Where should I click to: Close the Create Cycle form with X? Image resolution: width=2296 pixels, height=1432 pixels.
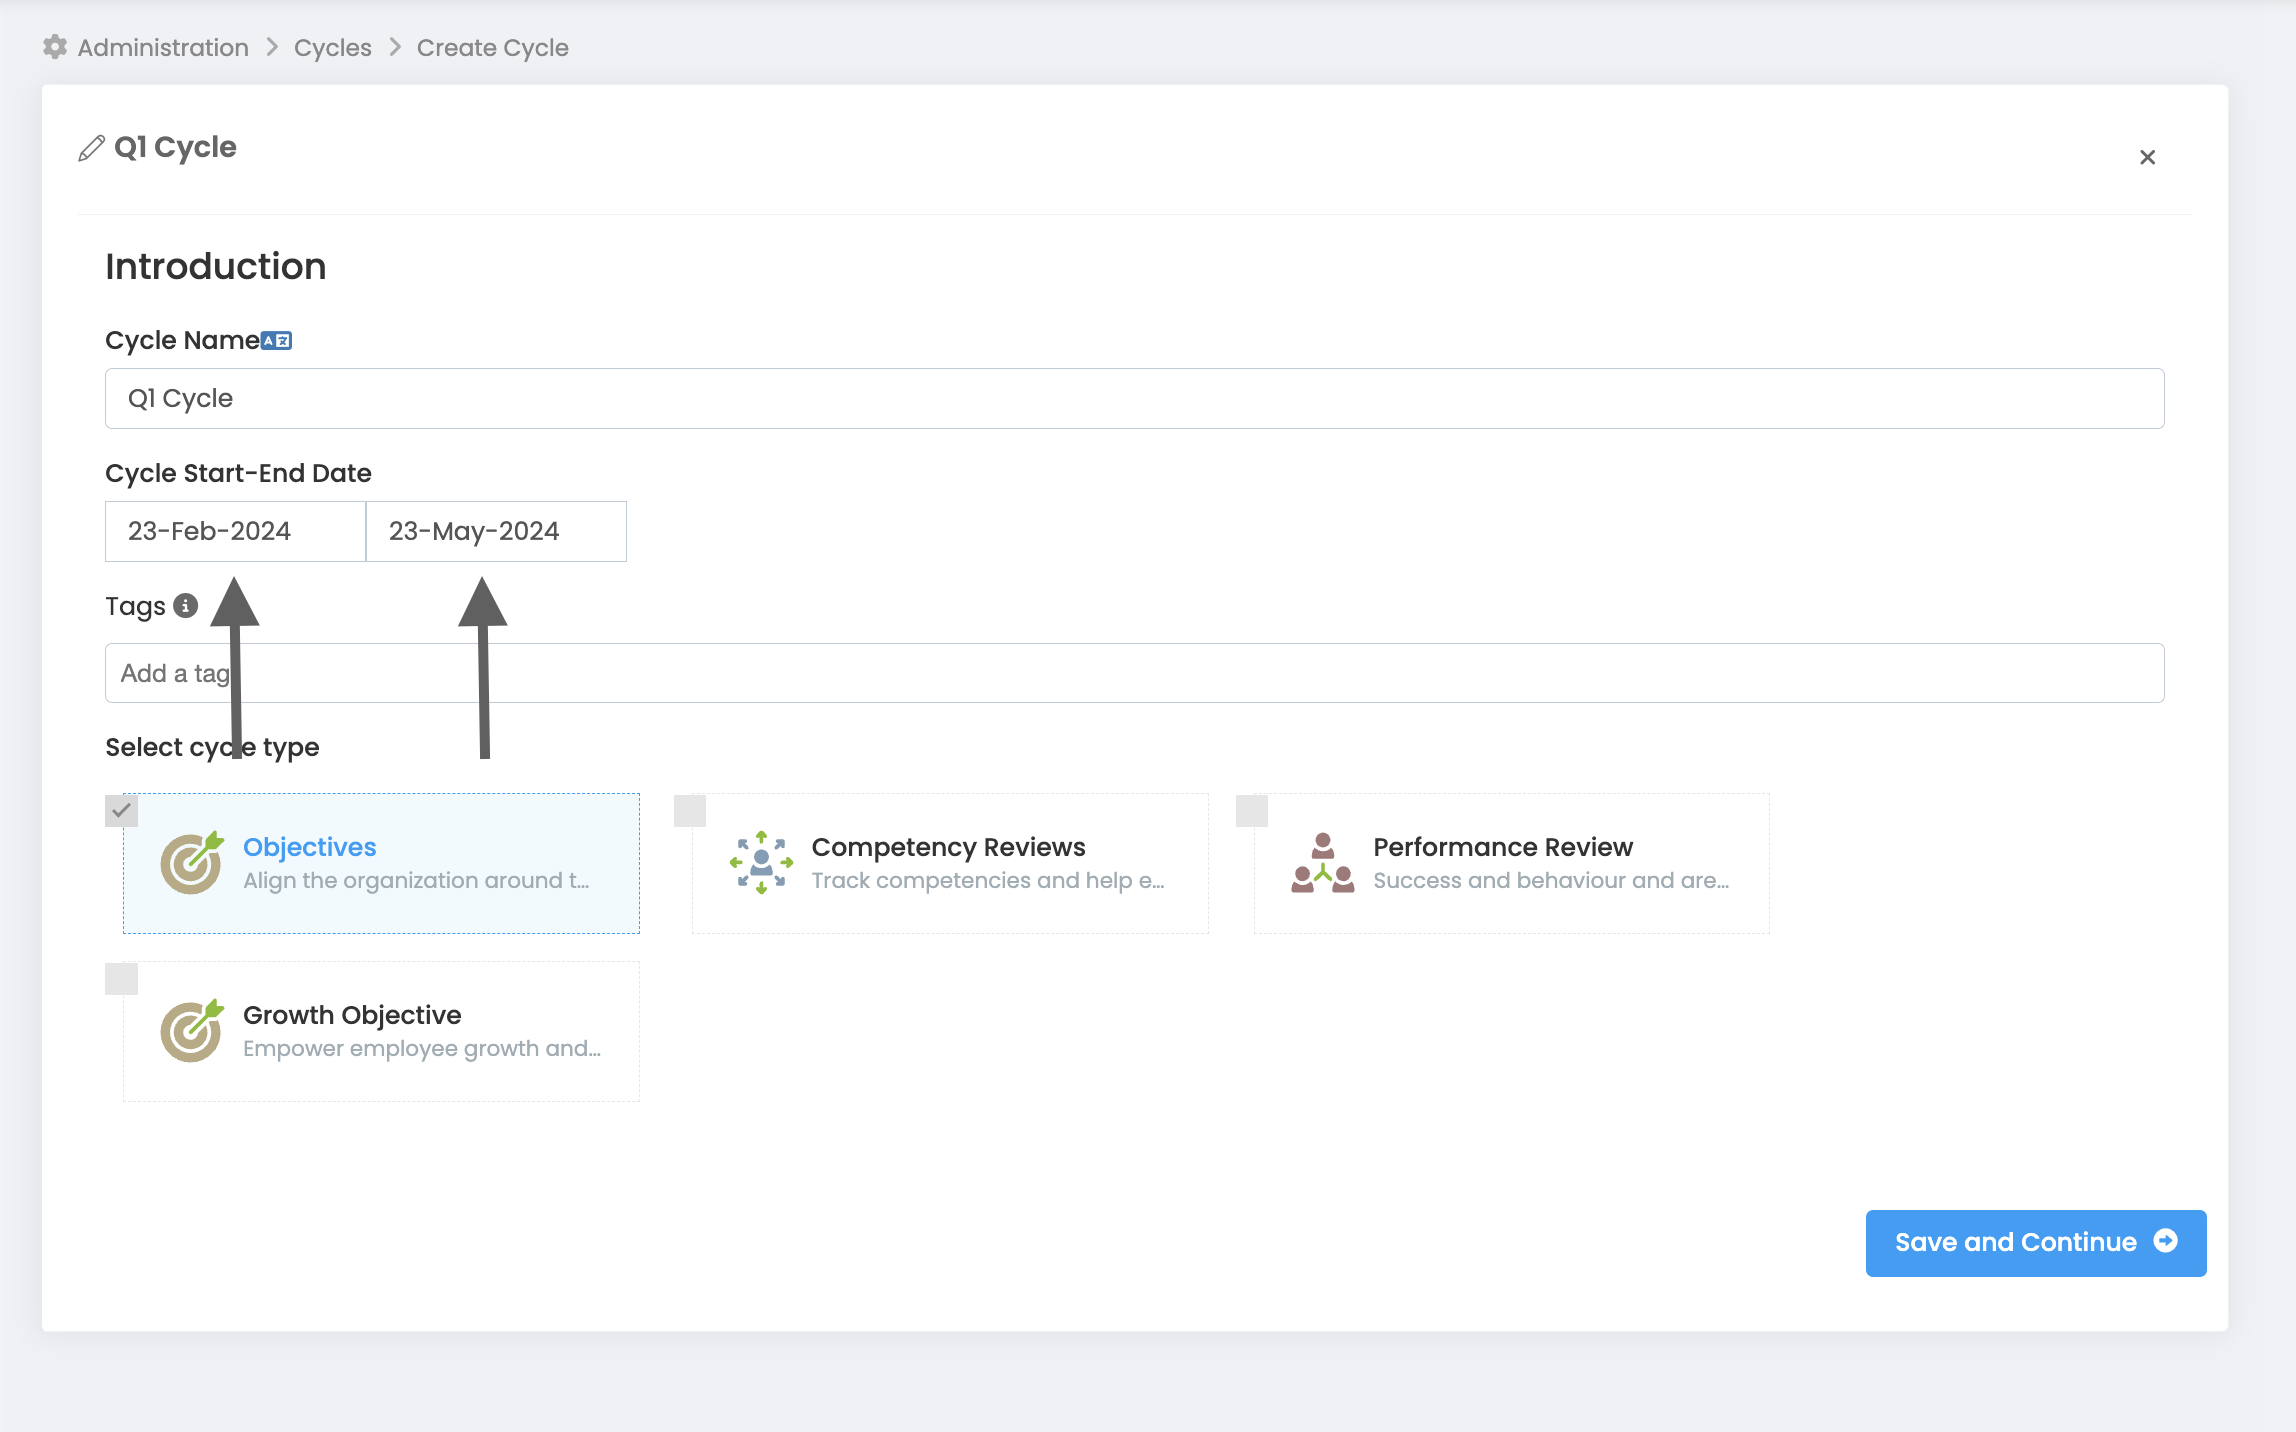click(x=2147, y=157)
